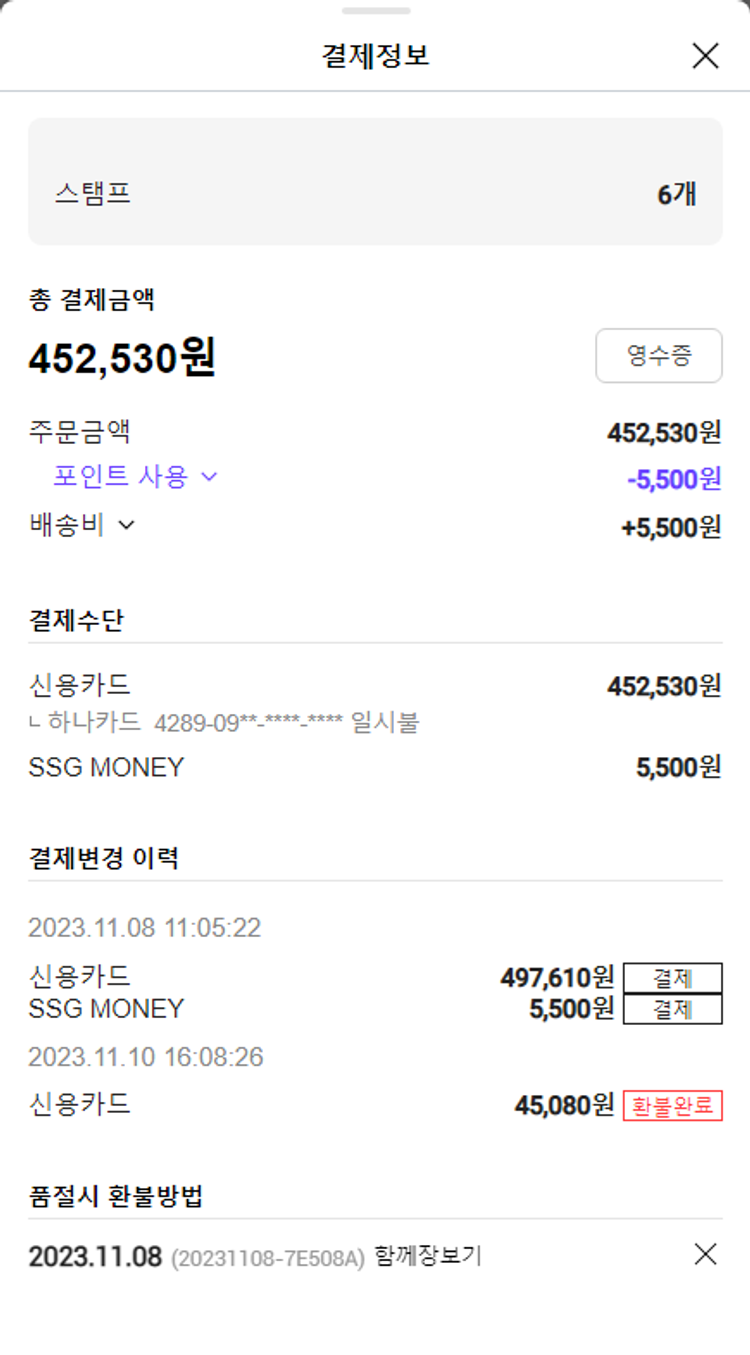Select the 2023.11.10 16:08:26 history timestamp
The image size is (750, 1355).
coord(146,1057)
